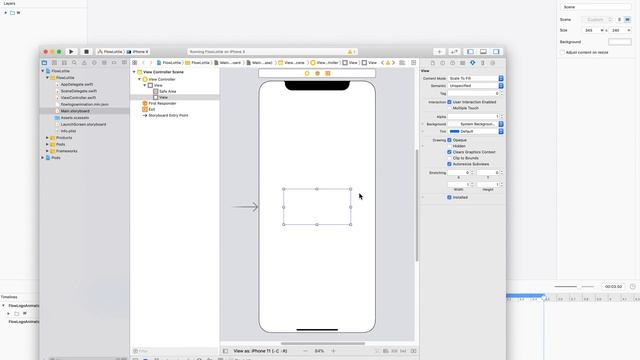Open the Semantic dropdown
Viewport: 640px width, 360px height.
tap(476, 86)
